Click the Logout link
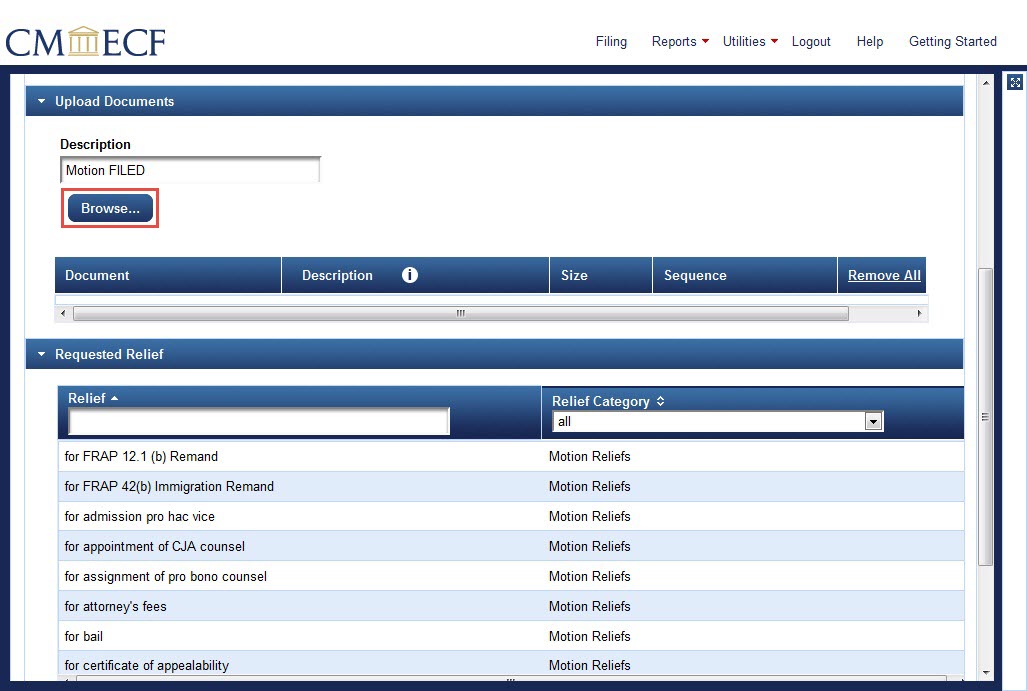 tap(811, 41)
